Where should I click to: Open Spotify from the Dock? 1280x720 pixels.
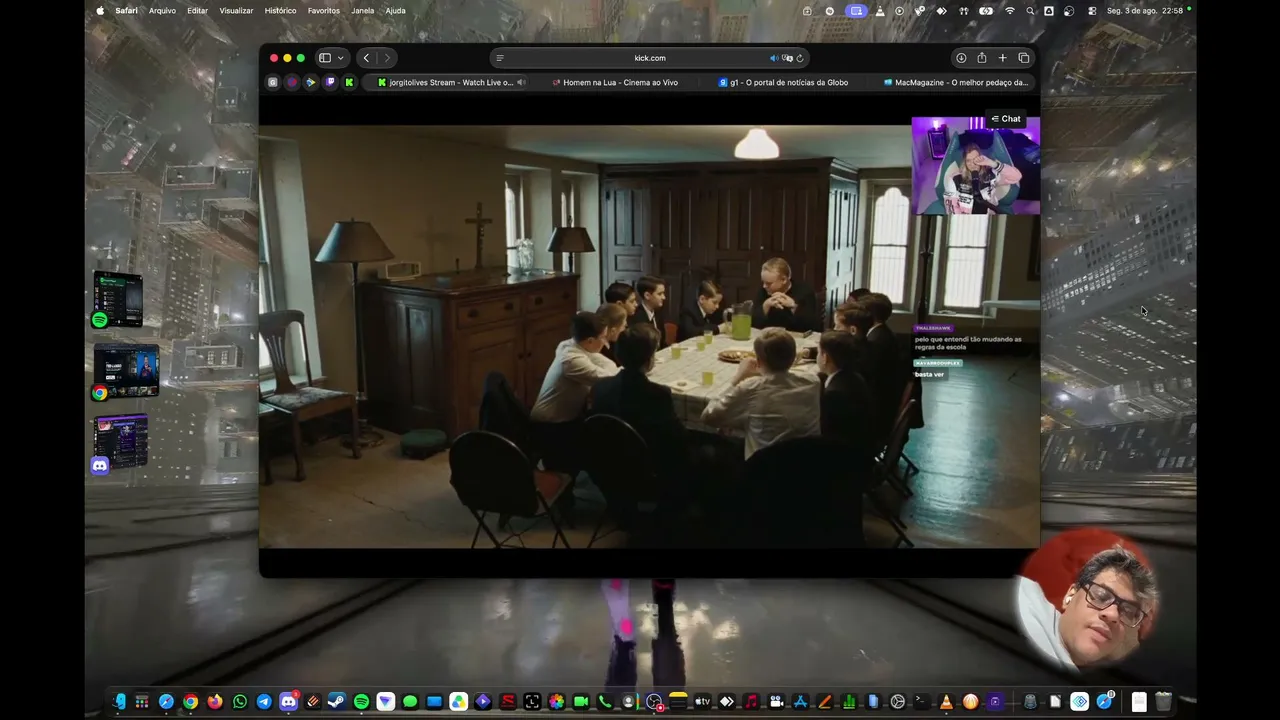[361, 702]
